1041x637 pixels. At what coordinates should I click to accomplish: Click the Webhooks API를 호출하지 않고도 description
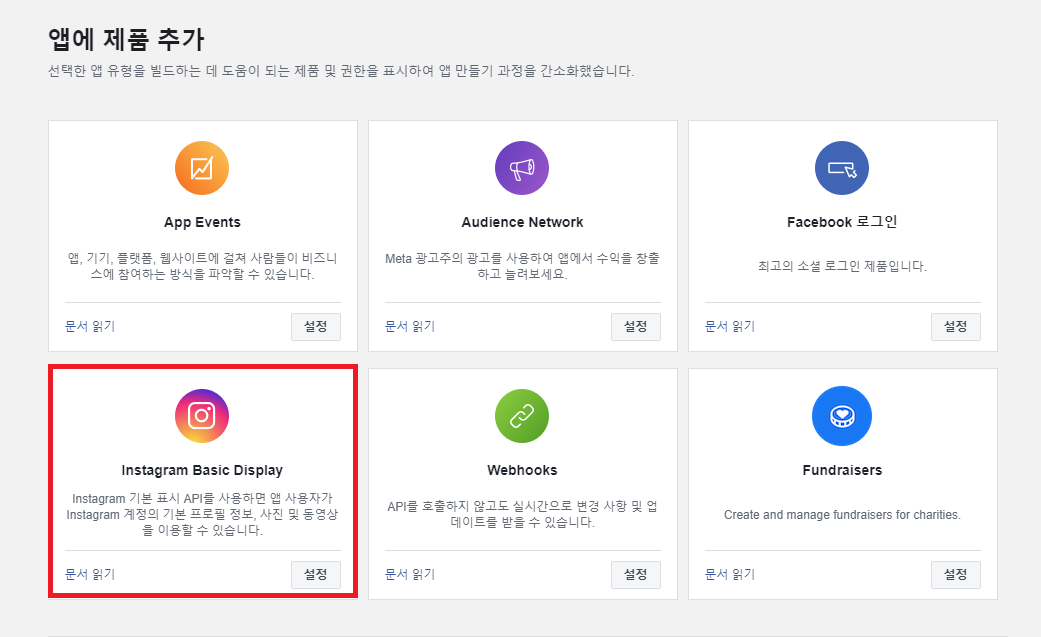coord(522,514)
